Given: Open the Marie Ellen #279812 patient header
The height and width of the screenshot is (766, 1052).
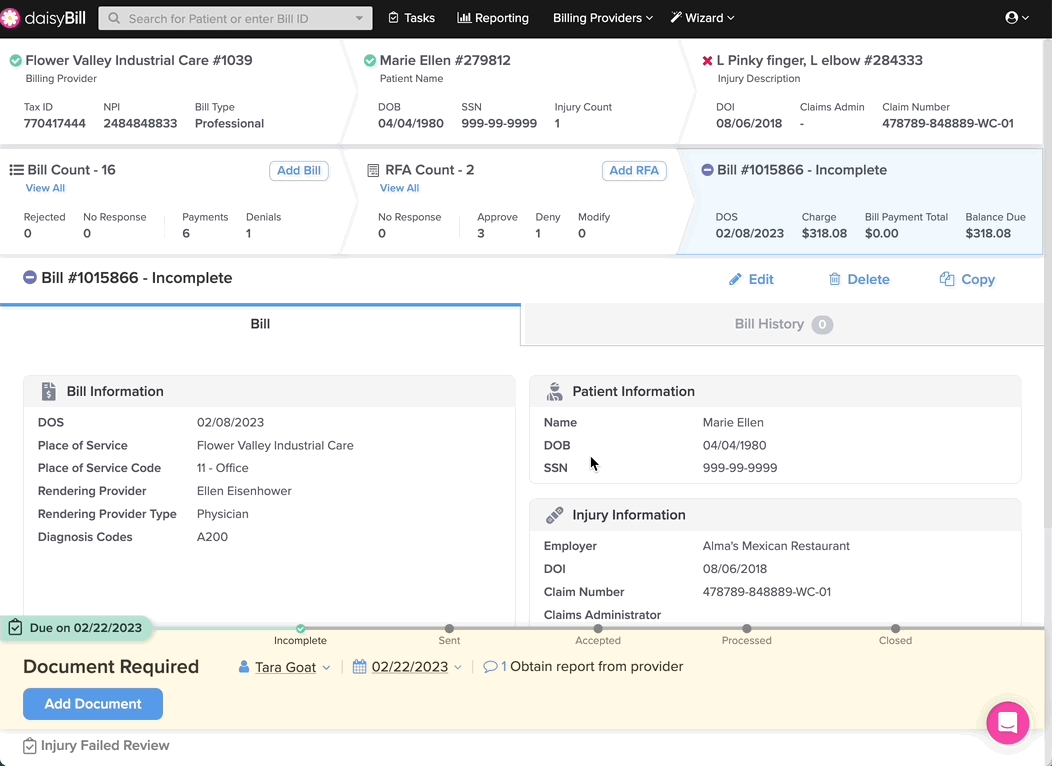Looking at the screenshot, I should point(445,60).
